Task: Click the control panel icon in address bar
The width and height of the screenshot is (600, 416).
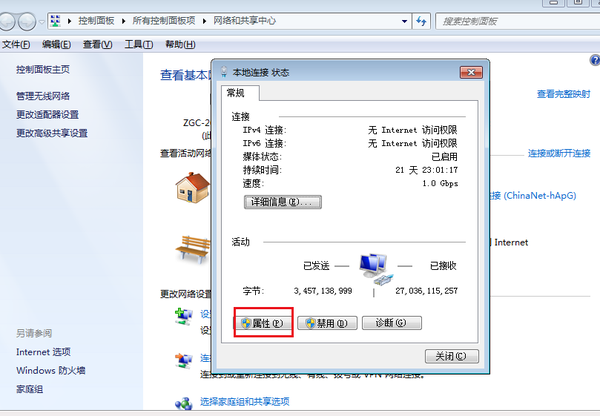Action: (55, 21)
